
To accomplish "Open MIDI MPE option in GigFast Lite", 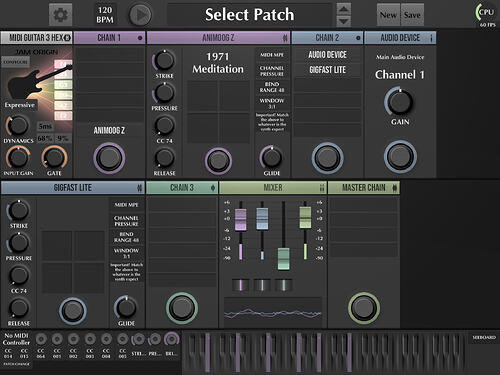I will tap(126, 205).
